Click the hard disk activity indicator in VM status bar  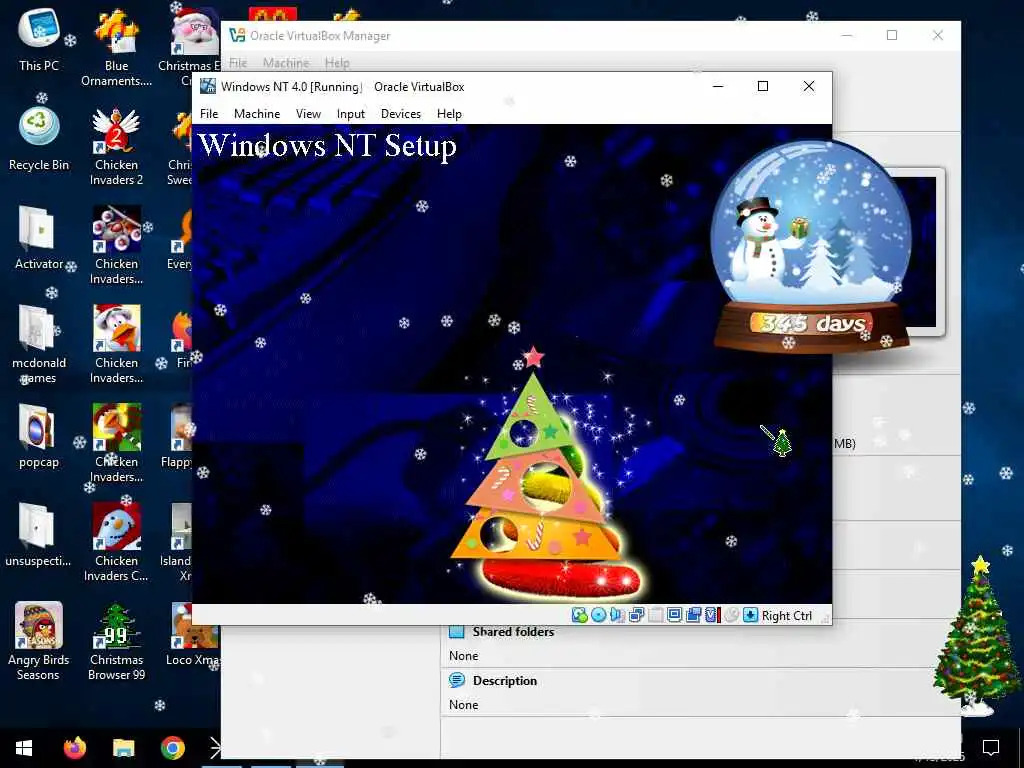[579, 615]
